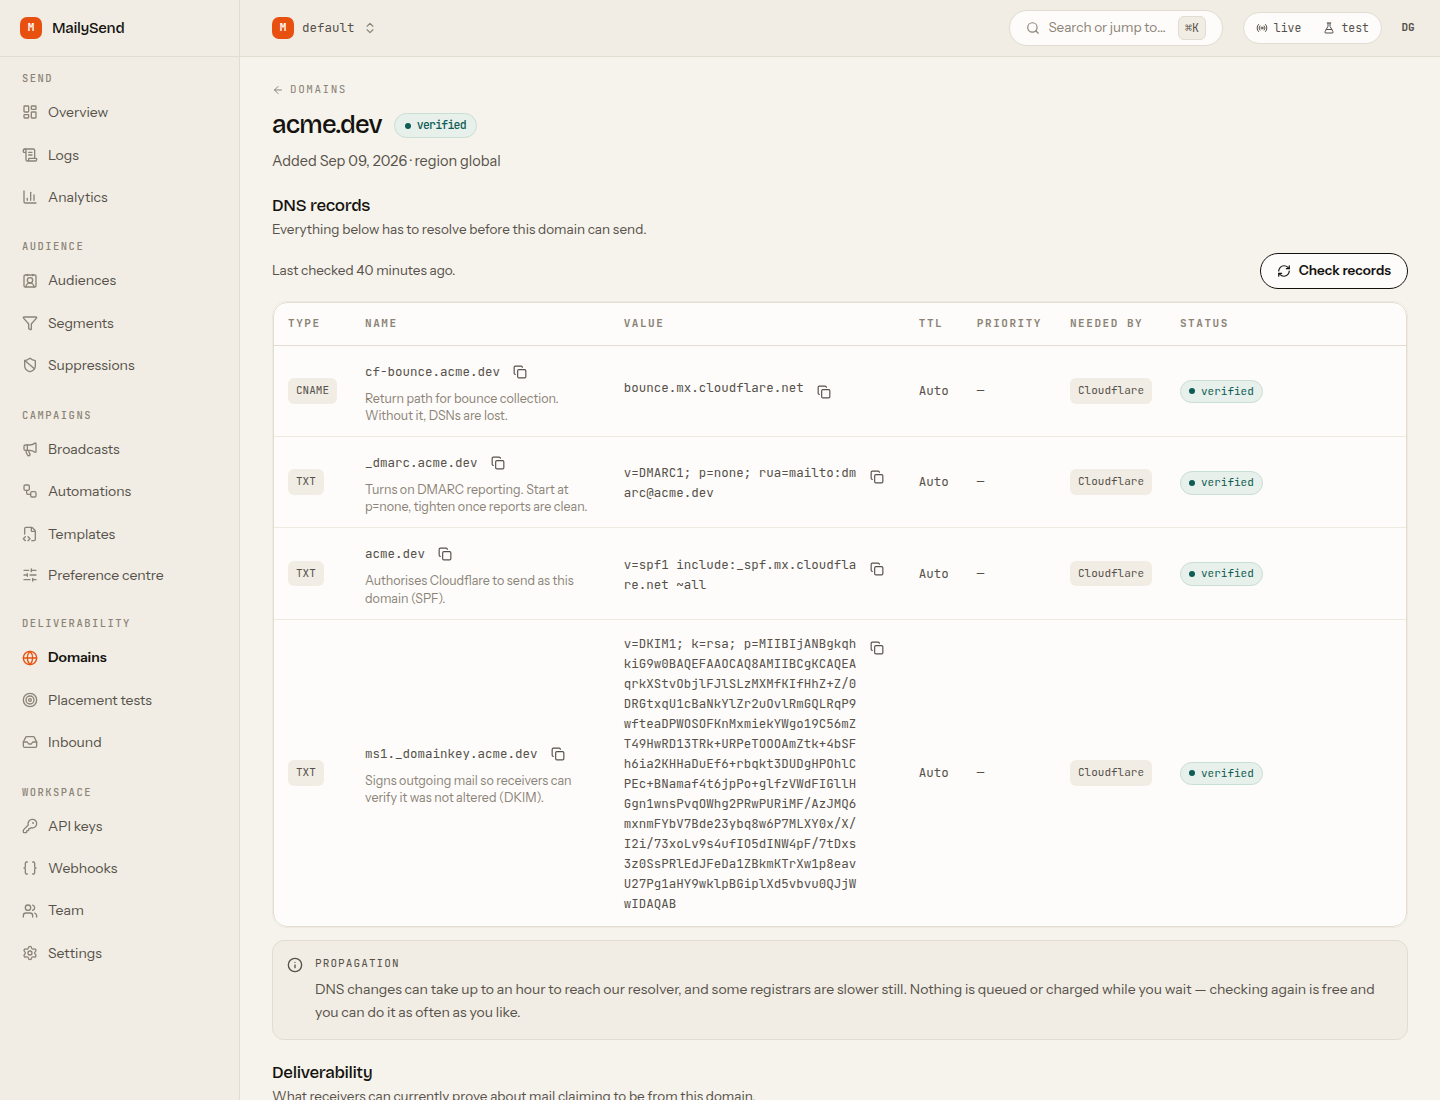Click the PROPAGATION notice heading
Screen dimensions: 1440x1100
click(x=357, y=964)
